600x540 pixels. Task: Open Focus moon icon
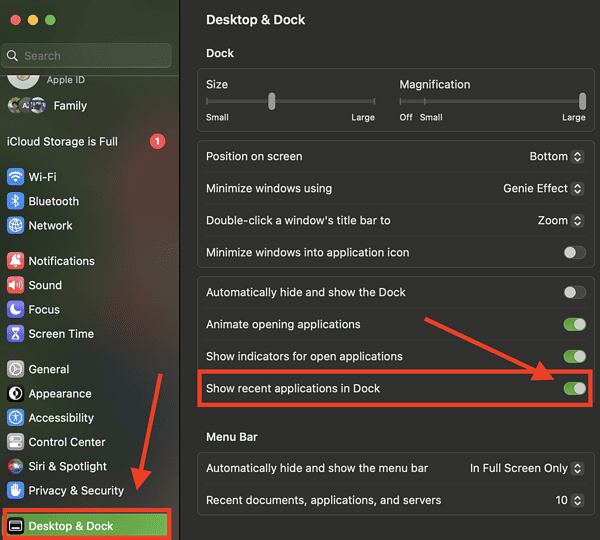click(15, 310)
